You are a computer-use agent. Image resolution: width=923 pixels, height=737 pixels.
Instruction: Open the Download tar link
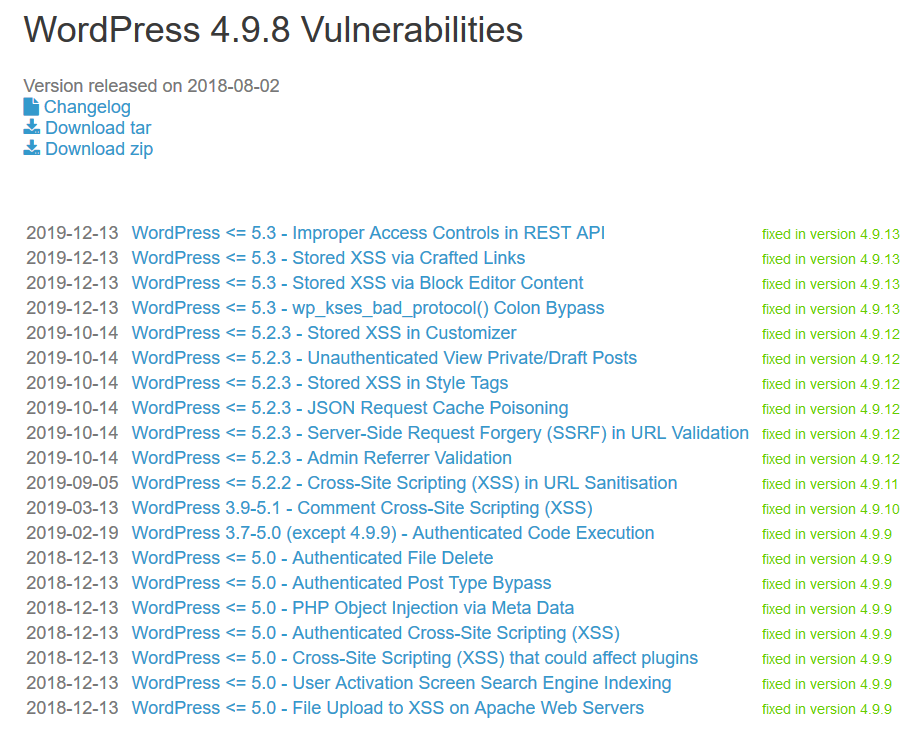tap(98, 128)
